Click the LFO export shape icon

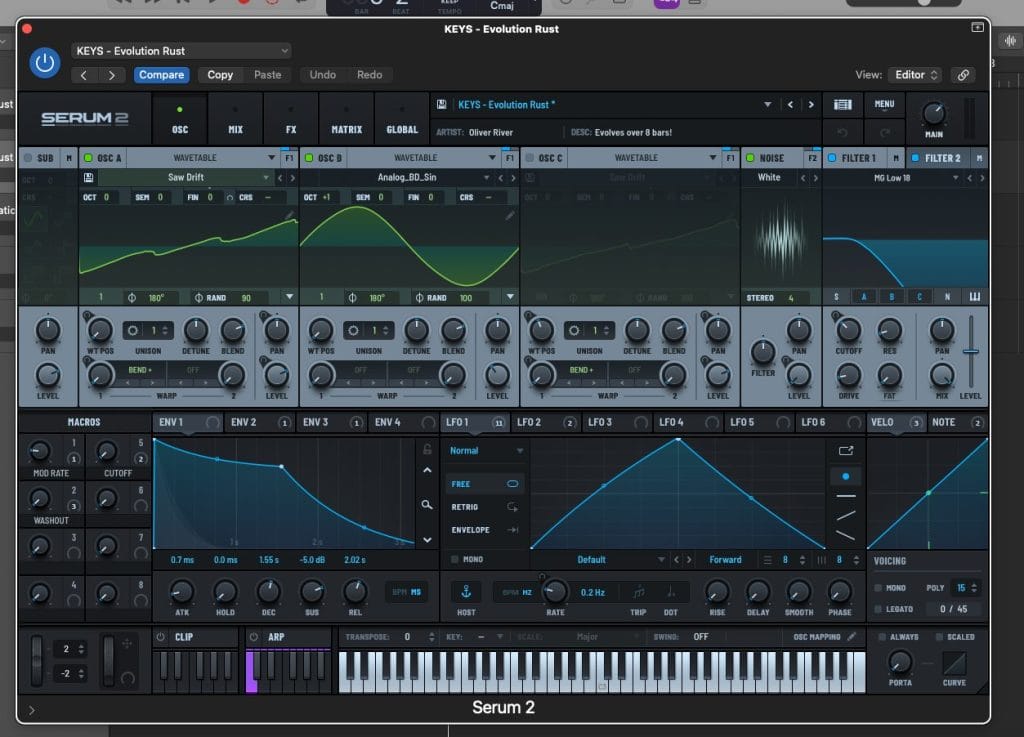coord(846,450)
